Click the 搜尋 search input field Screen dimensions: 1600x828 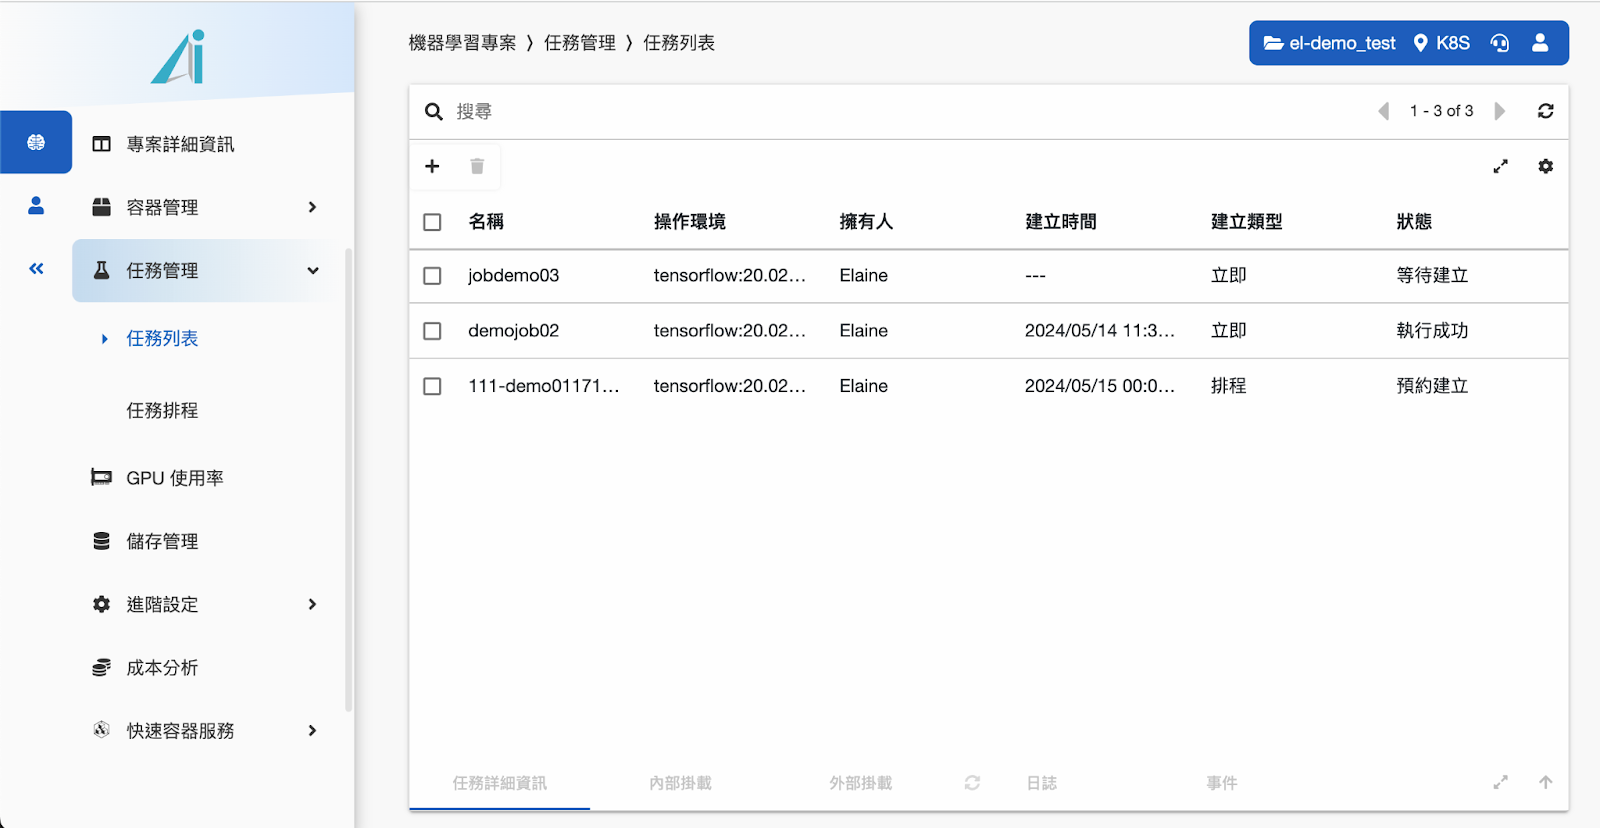900,111
